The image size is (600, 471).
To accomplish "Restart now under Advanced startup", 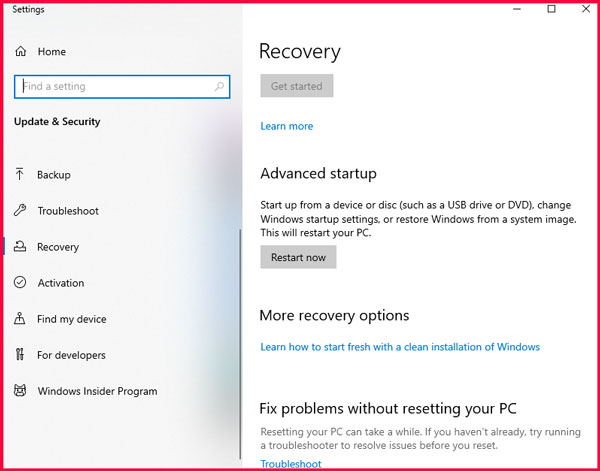I will click(298, 257).
